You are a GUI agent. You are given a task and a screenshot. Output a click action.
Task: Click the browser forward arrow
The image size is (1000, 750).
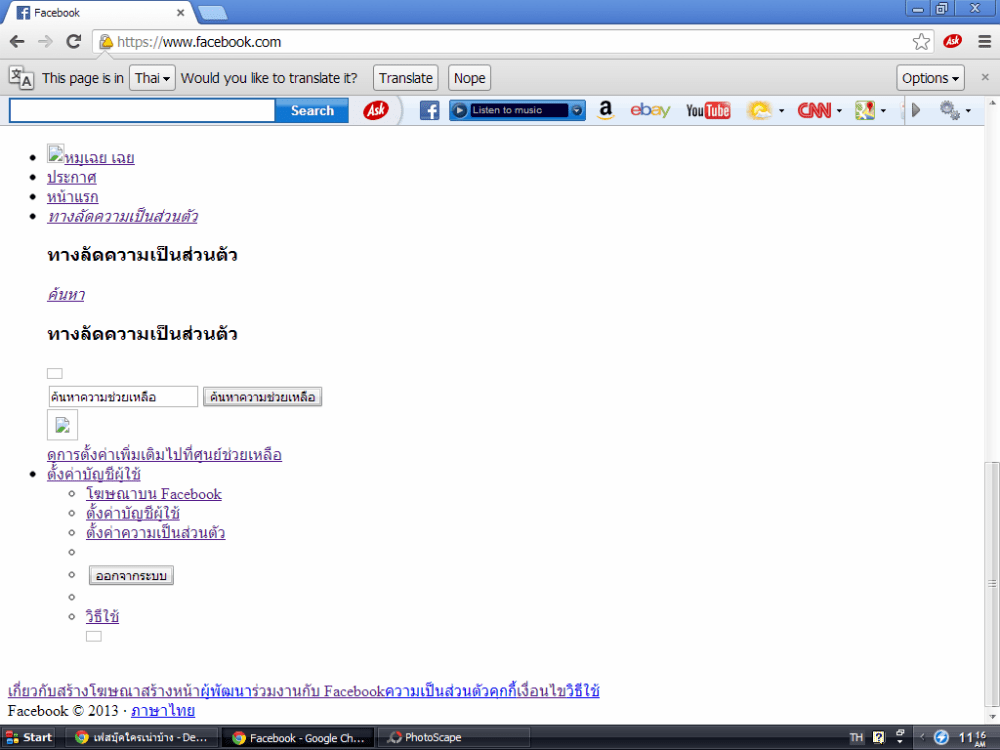(x=45, y=42)
